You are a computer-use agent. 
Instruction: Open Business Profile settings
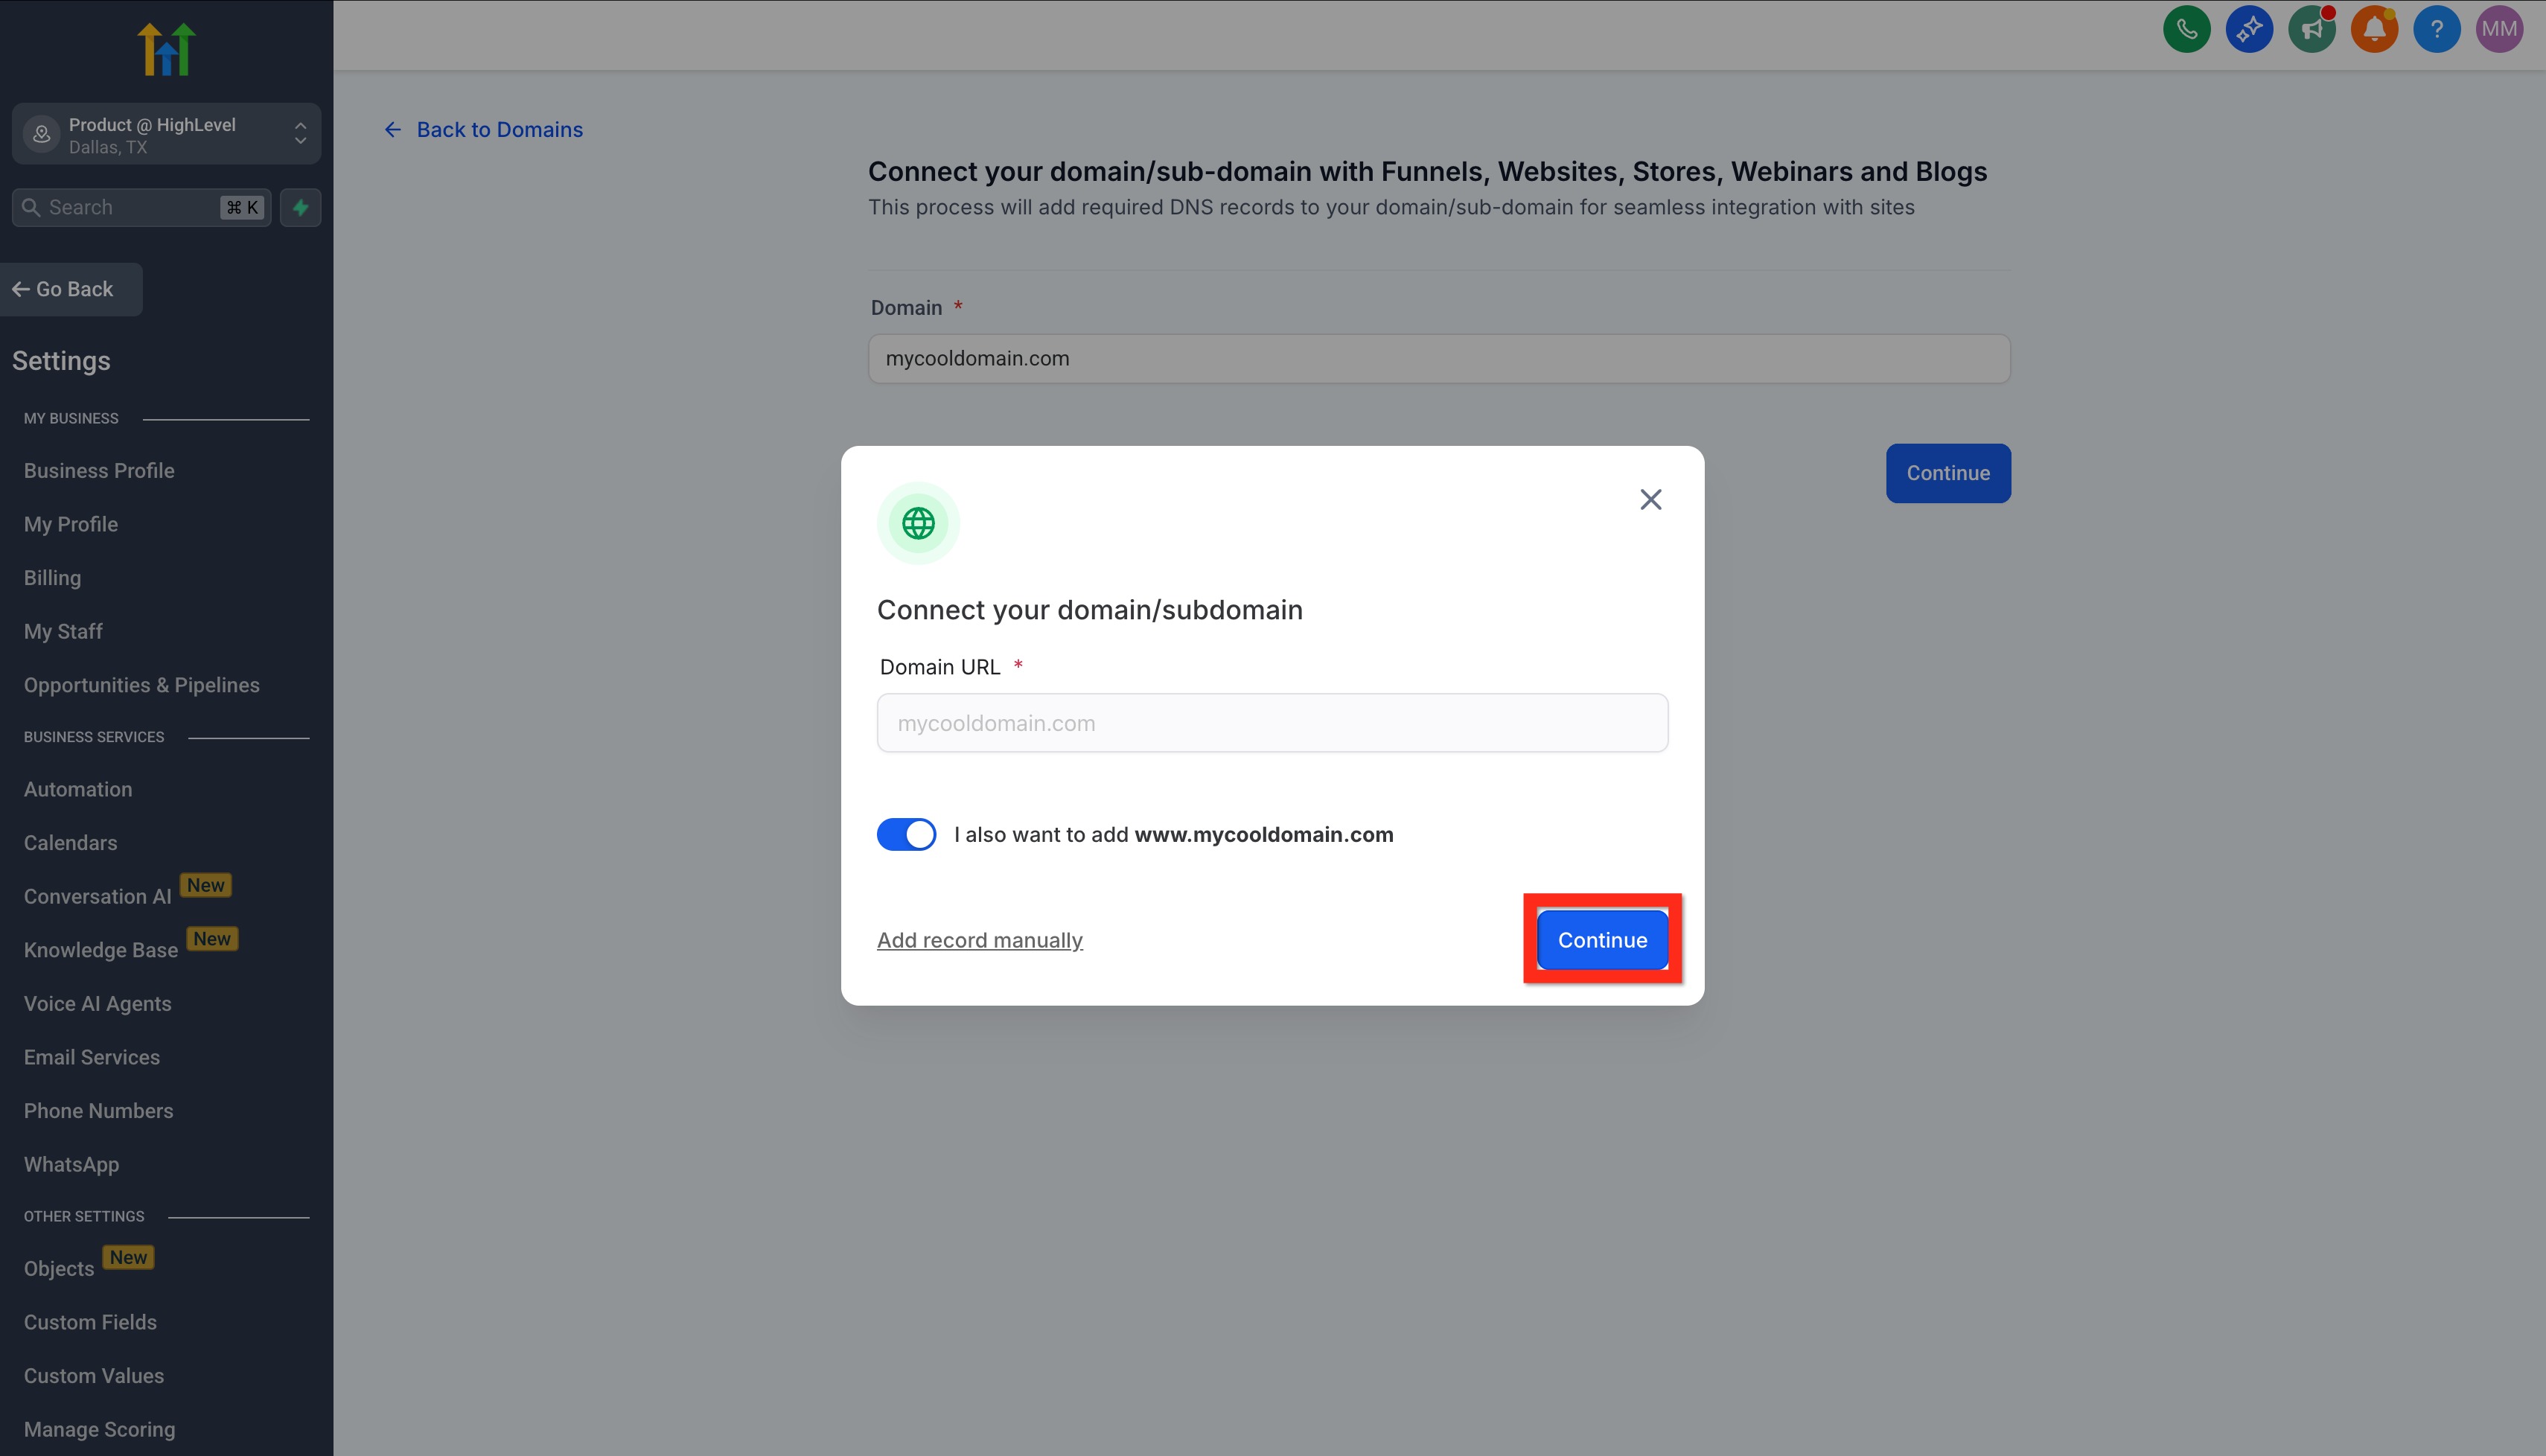click(x=99, y=470)
